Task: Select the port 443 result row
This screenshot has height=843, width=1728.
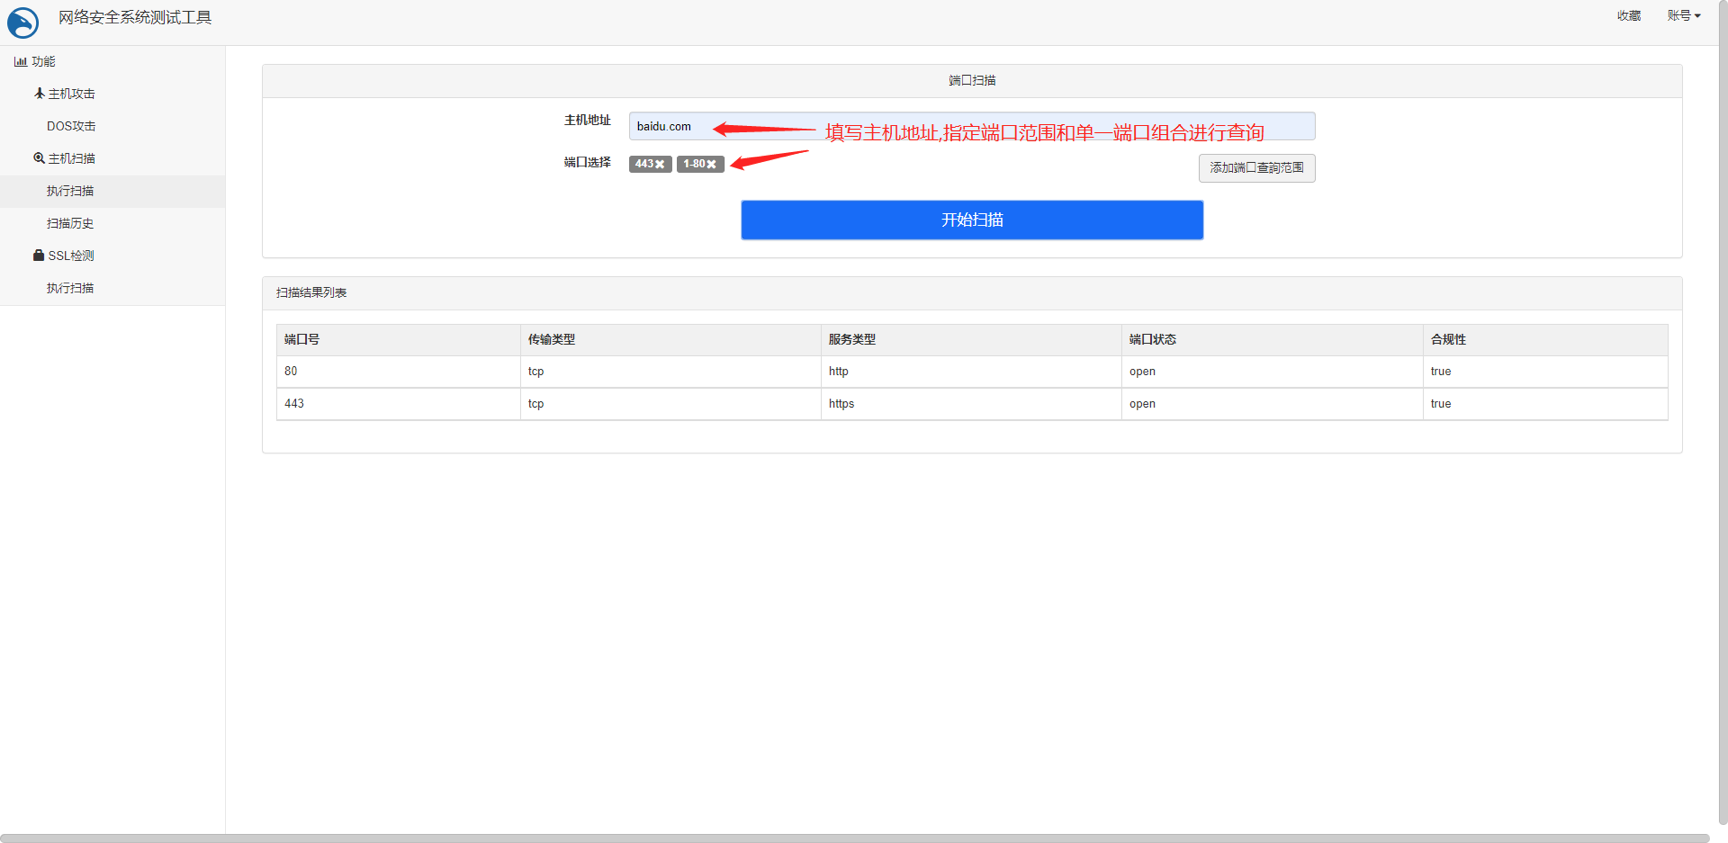Action: pos(970,404)
